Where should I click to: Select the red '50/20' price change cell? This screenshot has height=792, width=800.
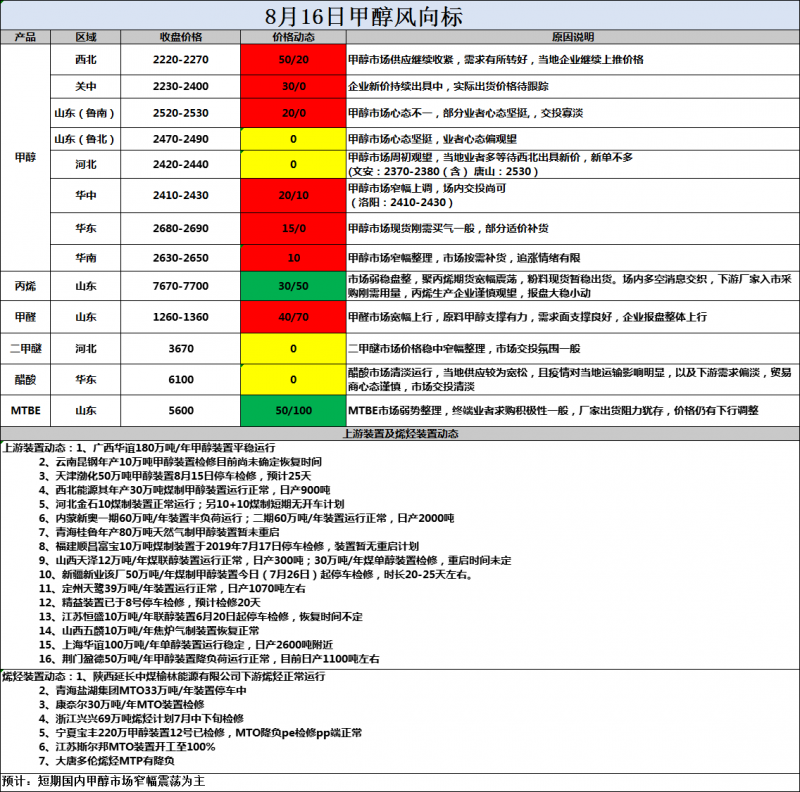[293, 59]
